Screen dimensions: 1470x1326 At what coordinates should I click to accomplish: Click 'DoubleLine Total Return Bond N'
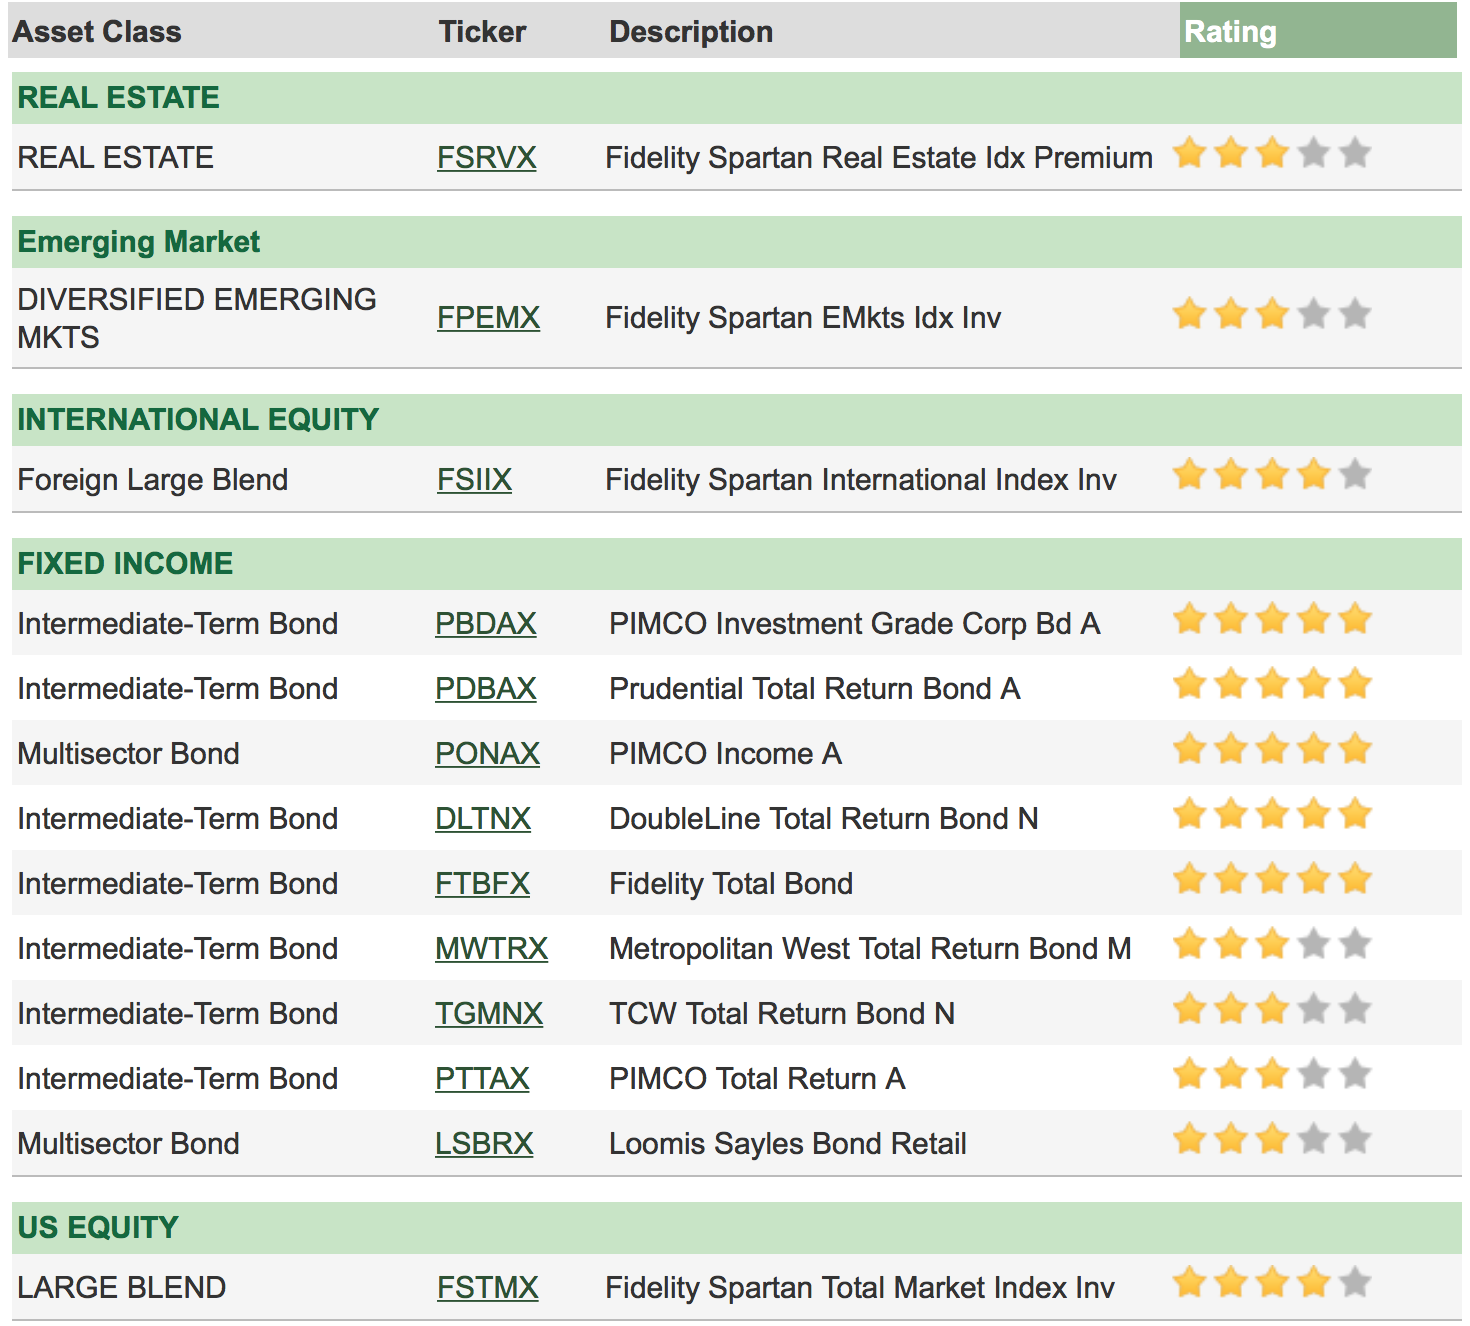(824, 819)
